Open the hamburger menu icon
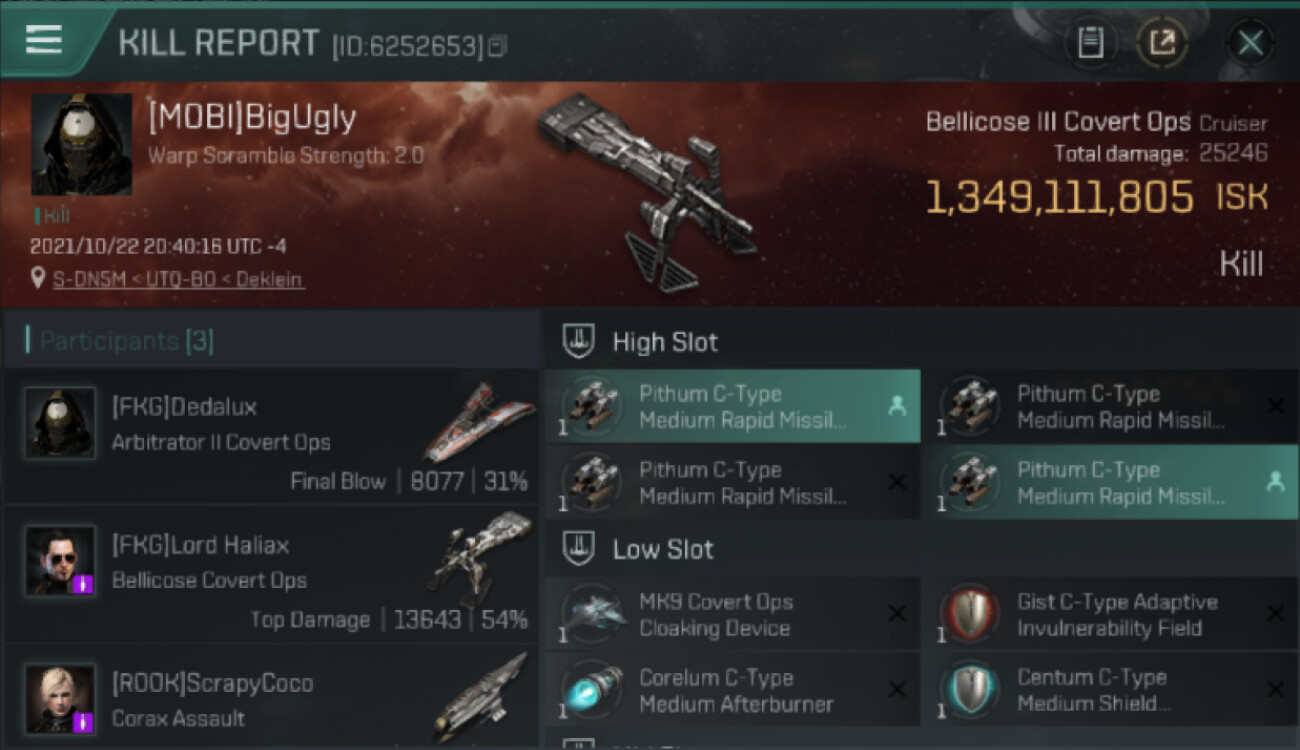The image size is (1300, 750). (44, 39)
